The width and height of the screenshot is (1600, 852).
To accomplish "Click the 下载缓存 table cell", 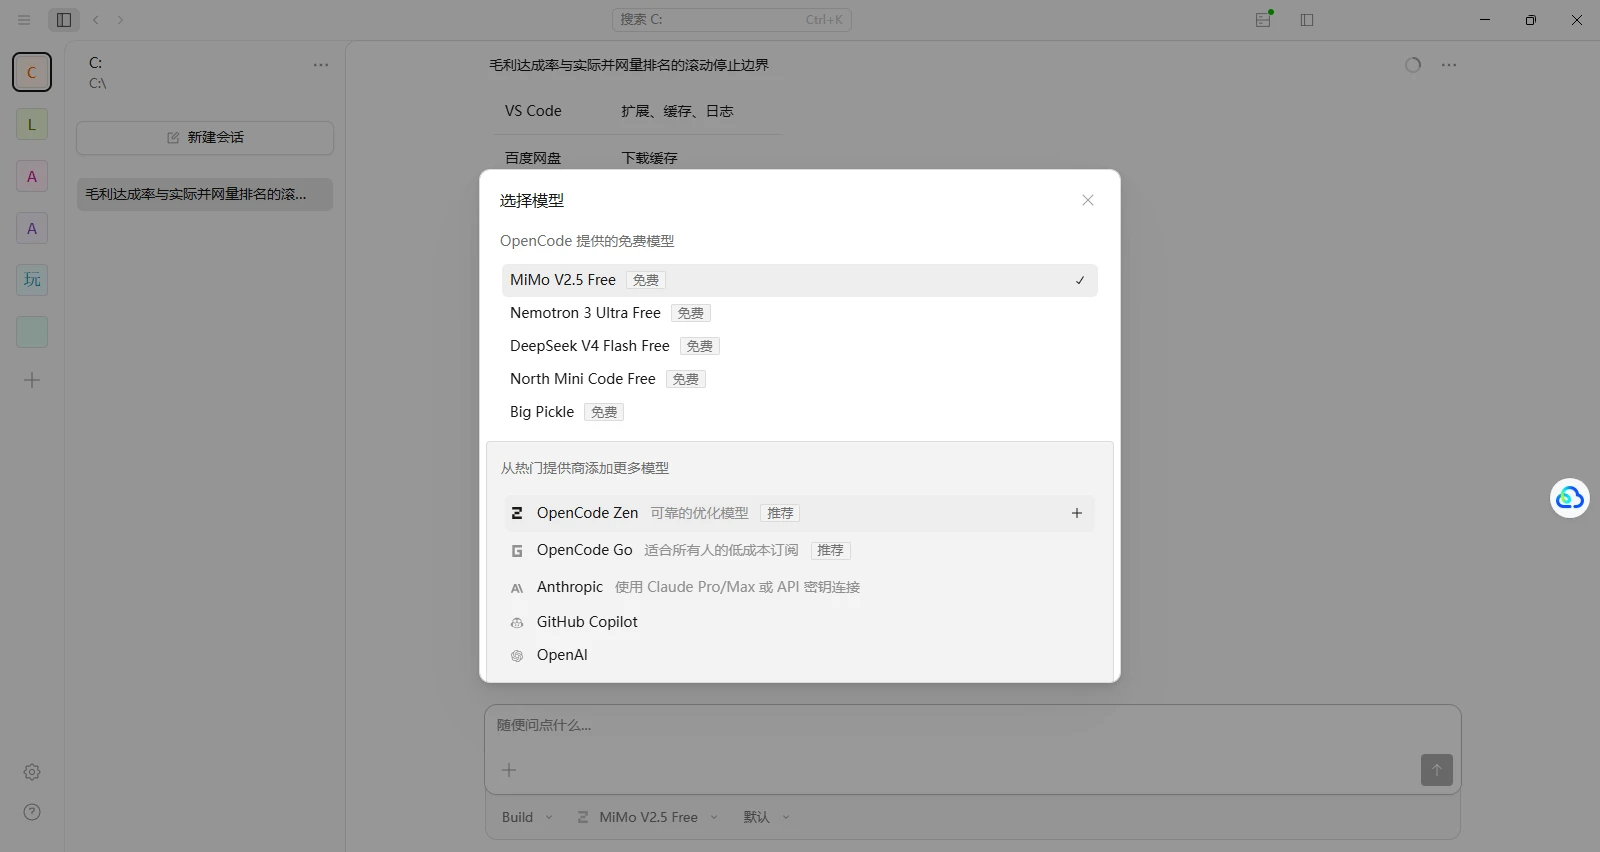I will click(649, 158).
